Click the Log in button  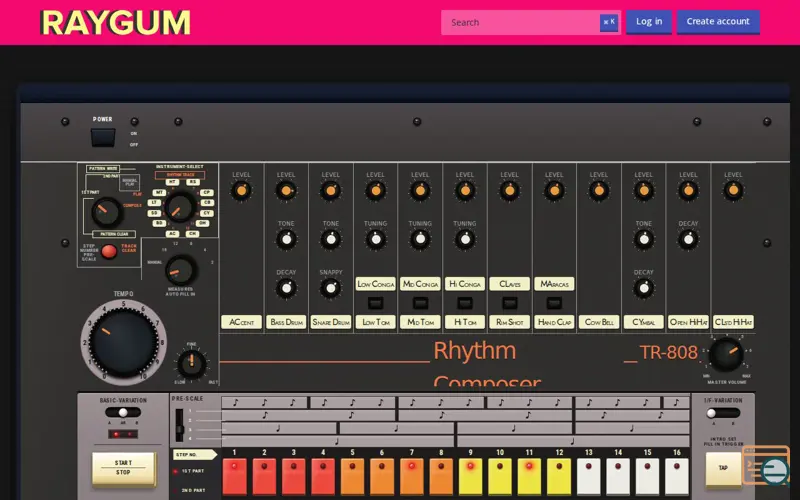click(648, 21)
